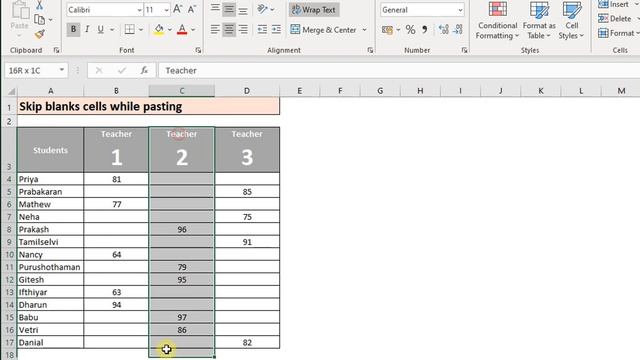This screenshot has height=360, width=640.
Task: Open the Font Color dropdown arrow
Action: 193,30
